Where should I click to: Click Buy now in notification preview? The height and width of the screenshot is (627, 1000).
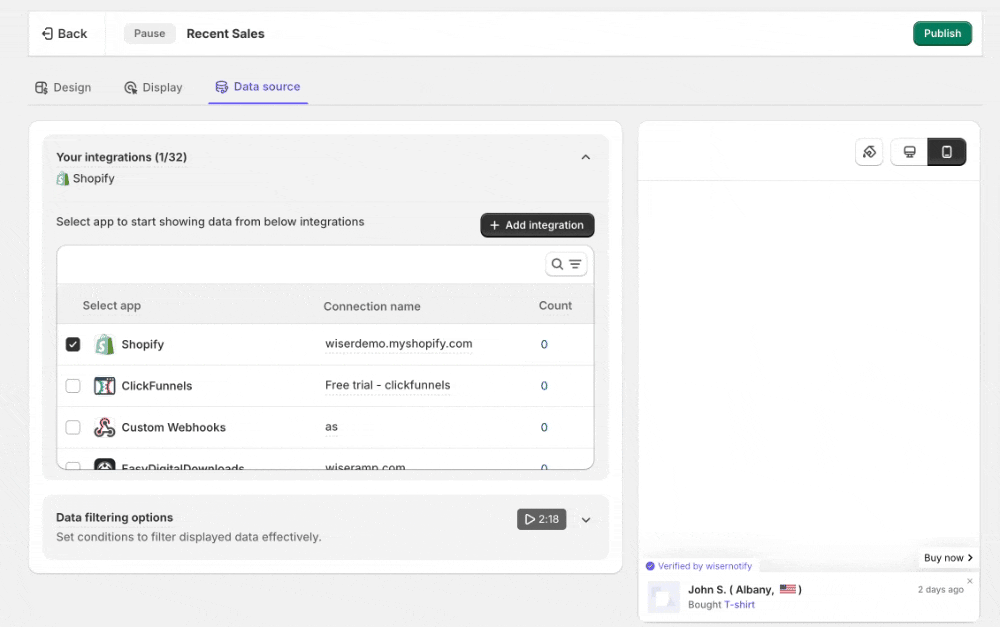pyautogui.click(x=948, y=557)
